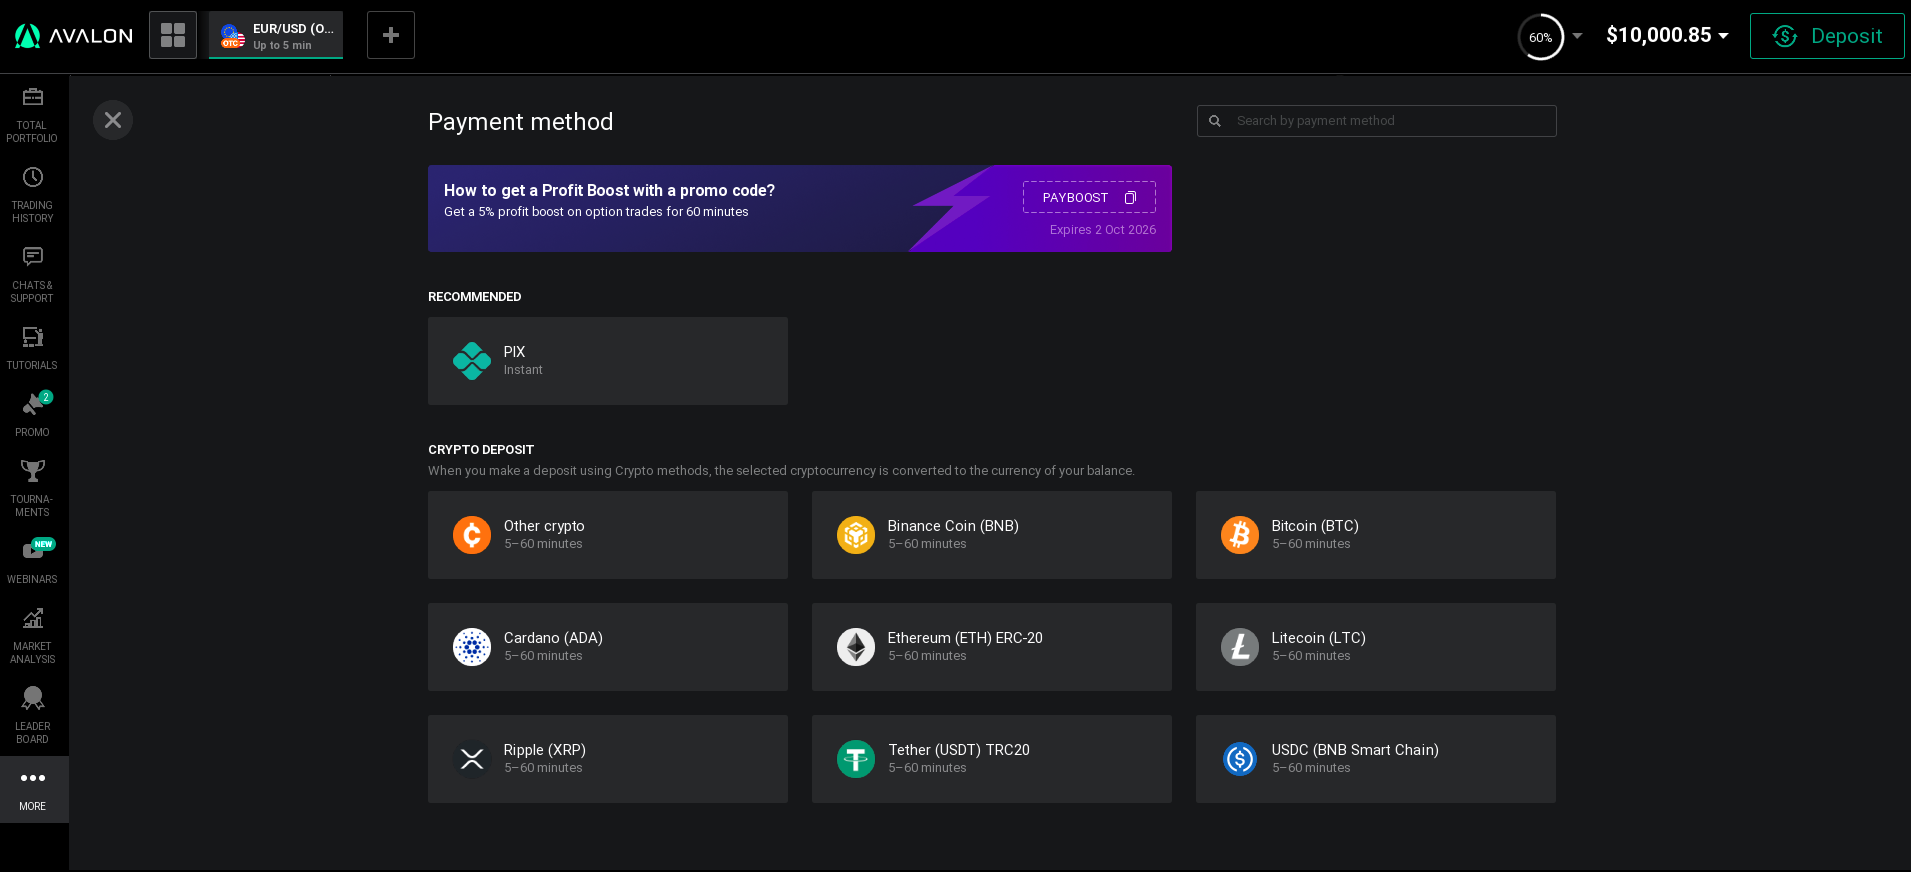The image size is (1911, 872).
Task: Choose Ripple (XRP) deposit option
Action: [608, 759]
